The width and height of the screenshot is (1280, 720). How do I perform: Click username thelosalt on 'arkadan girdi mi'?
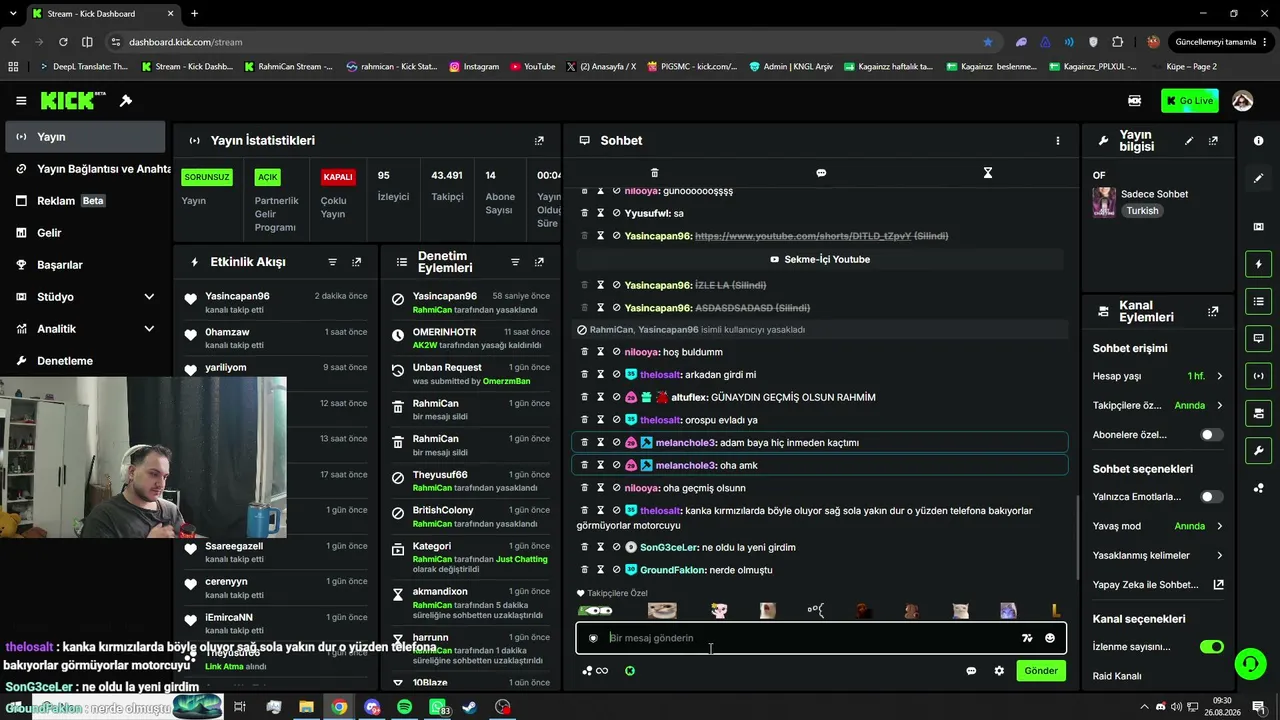[x=660, y=375]
